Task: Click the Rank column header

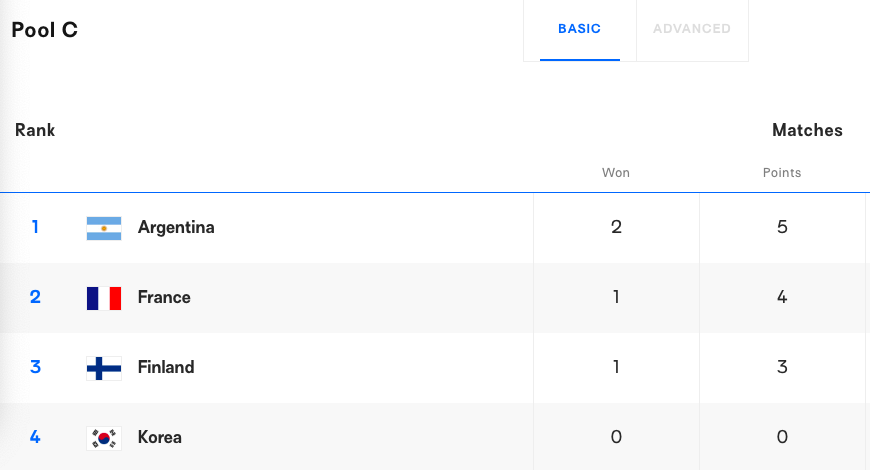Action: pyautogui.click(x=35, y=130)
